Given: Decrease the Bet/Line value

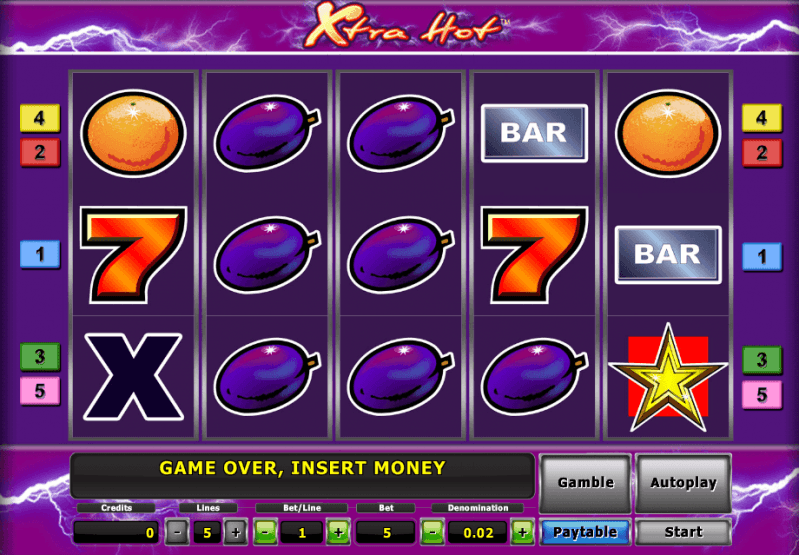Looking at the screenshot, I should point(265,533).
